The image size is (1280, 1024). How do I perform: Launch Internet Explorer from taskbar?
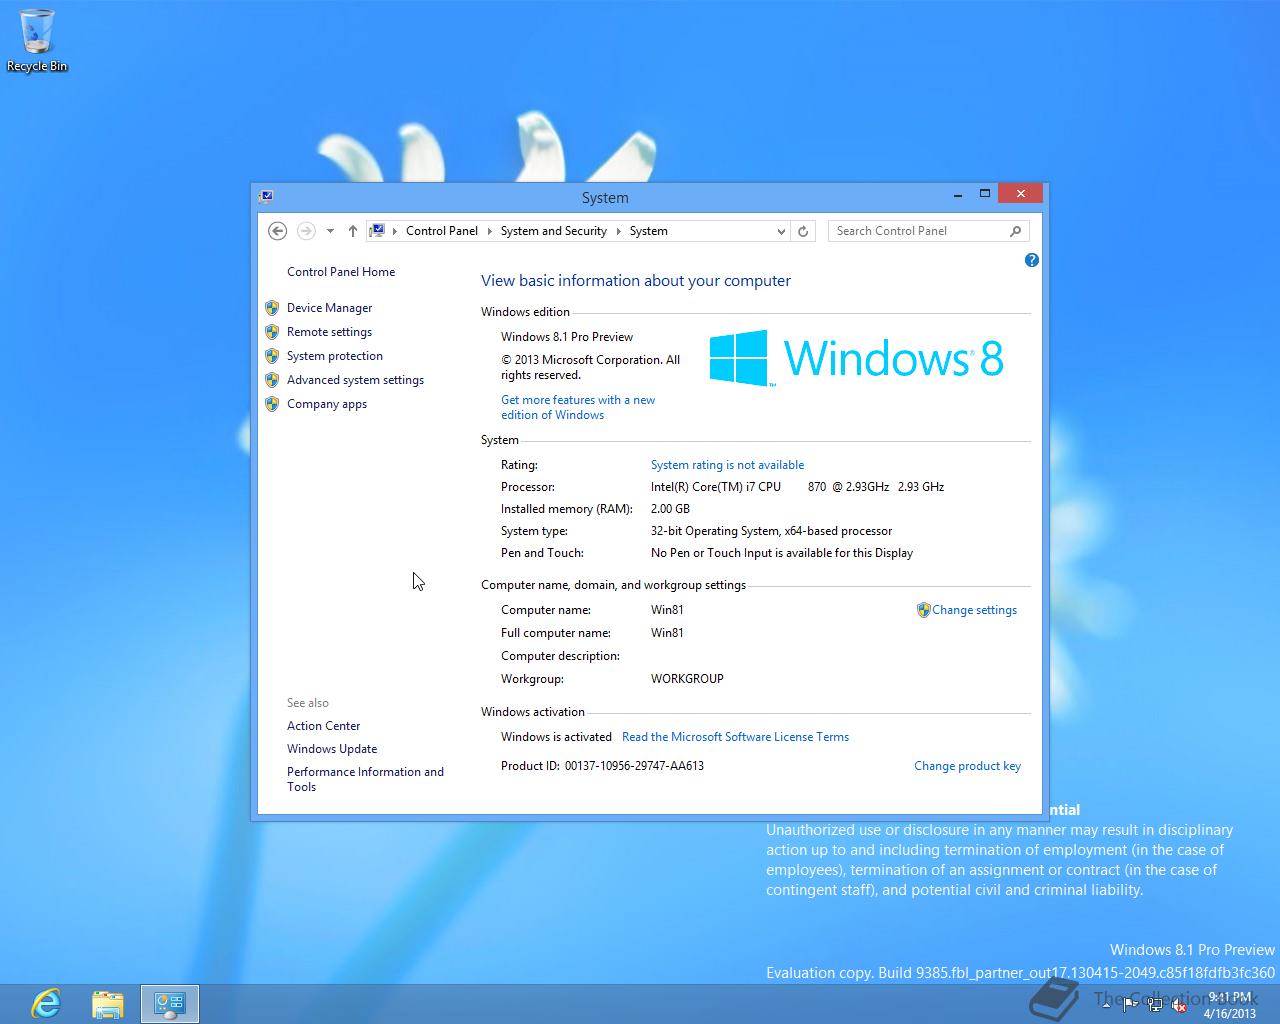46,1003
